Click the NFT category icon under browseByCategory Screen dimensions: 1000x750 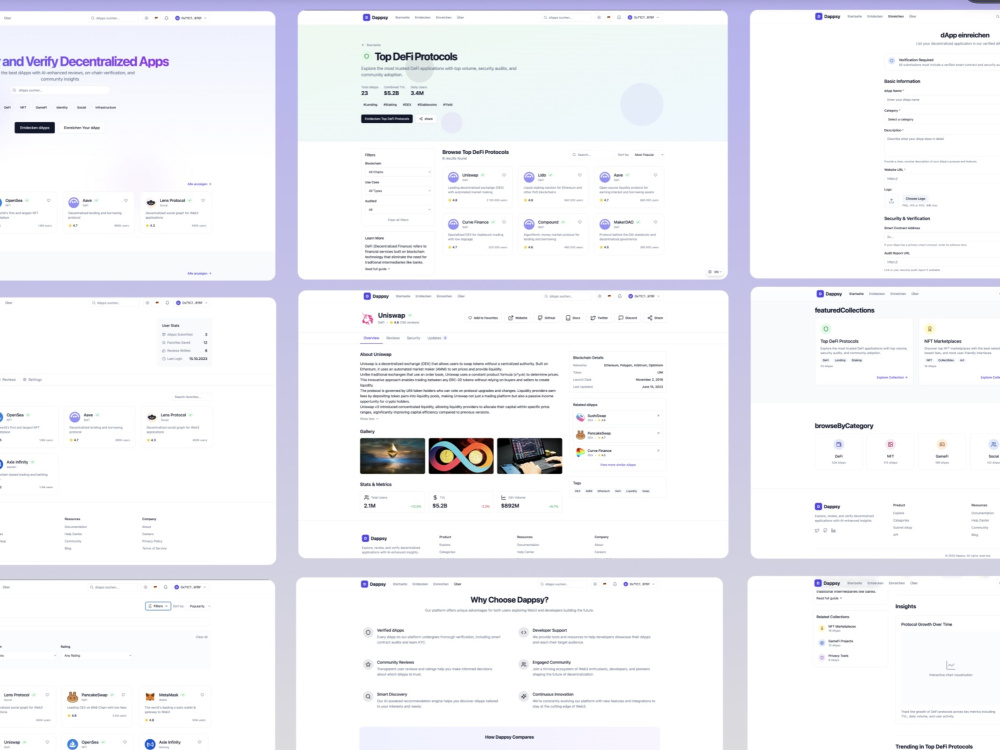pos(890,445)
